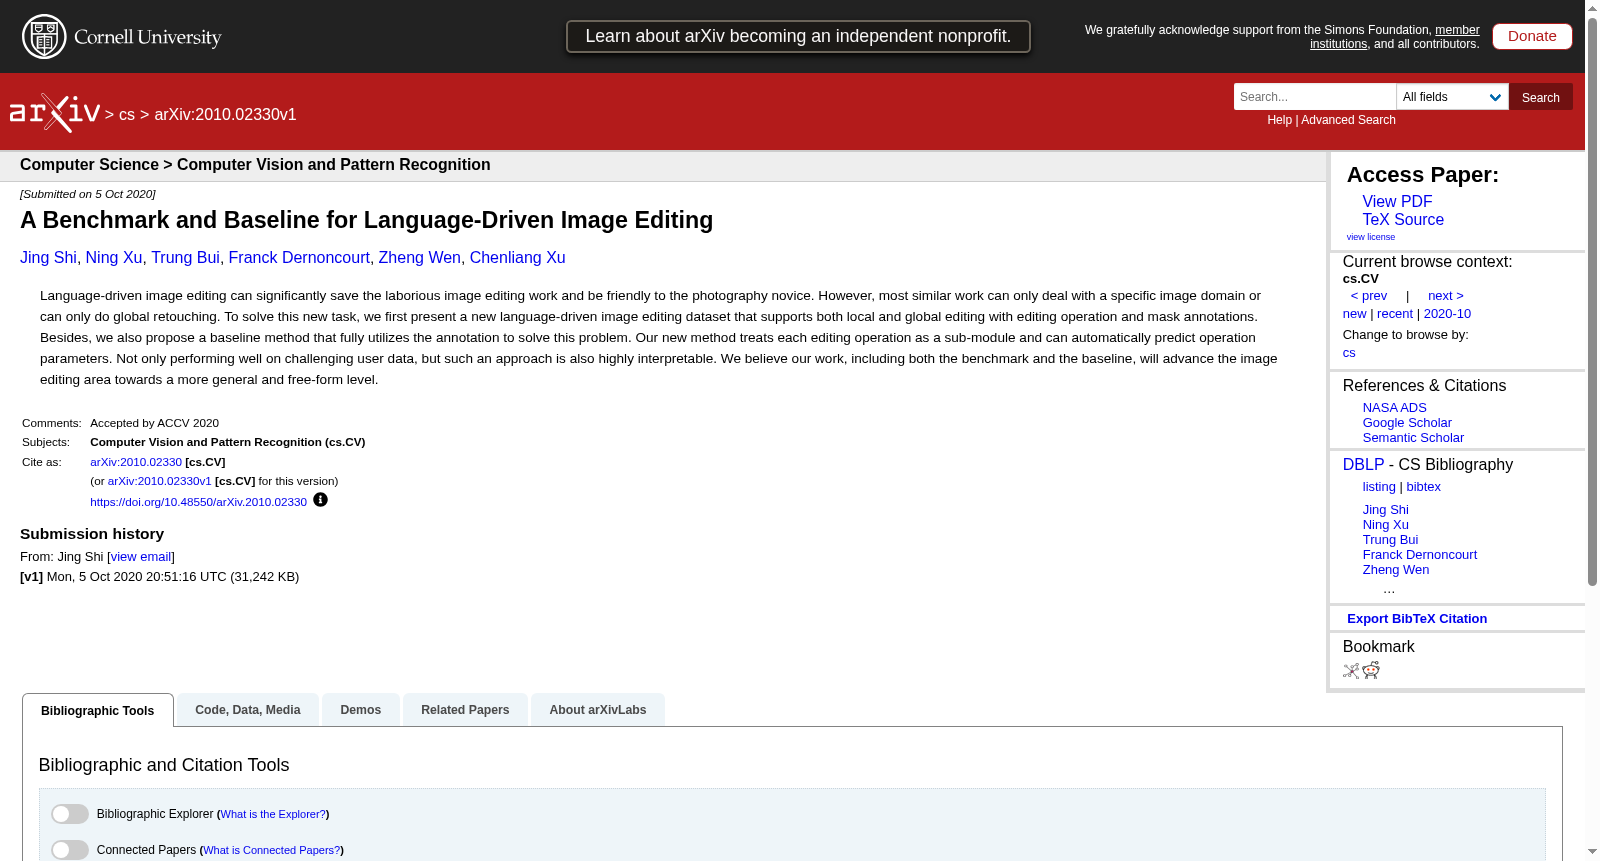Click the page vertical scrollbar thumb

(x=1592, y=300)
